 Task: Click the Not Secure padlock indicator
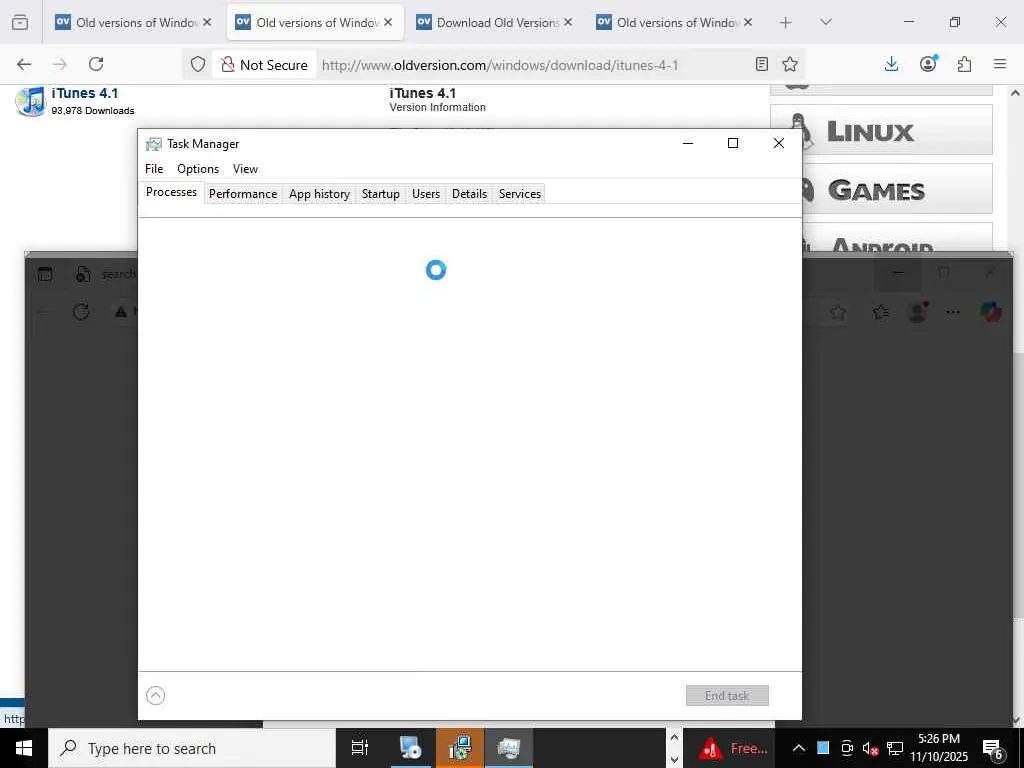[x=264, y=65]
